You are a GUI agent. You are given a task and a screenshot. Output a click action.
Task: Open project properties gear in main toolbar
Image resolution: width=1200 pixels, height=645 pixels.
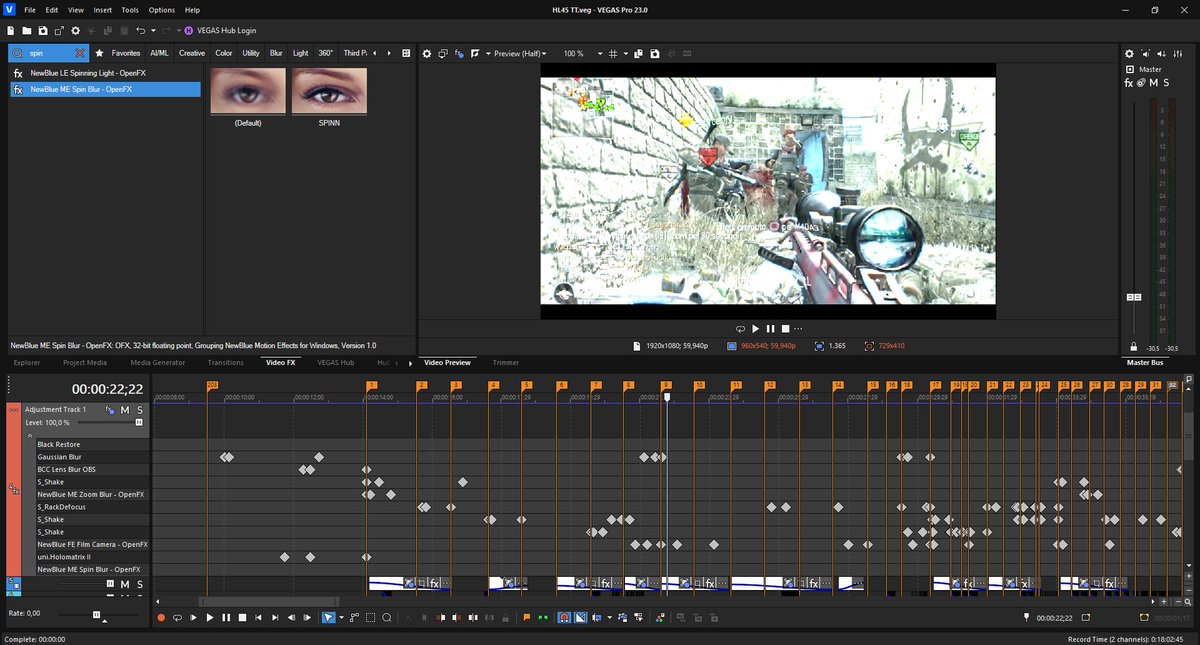pos(76,31)
